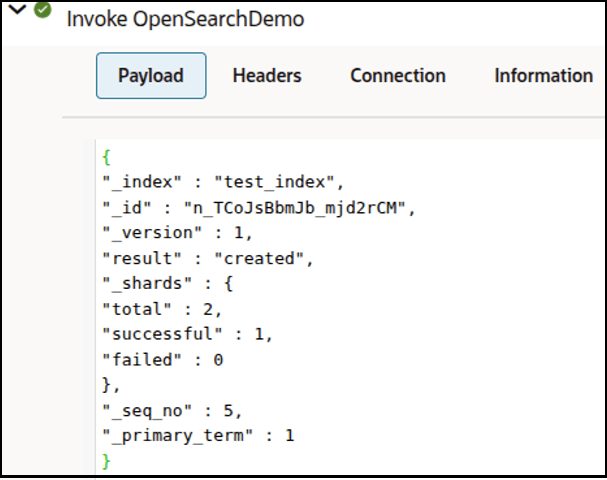Image resolution: width=607 pixels, height=480 pixels.
Task: Click the shards closing brace "}," line
Action: [x=111, y=385]
